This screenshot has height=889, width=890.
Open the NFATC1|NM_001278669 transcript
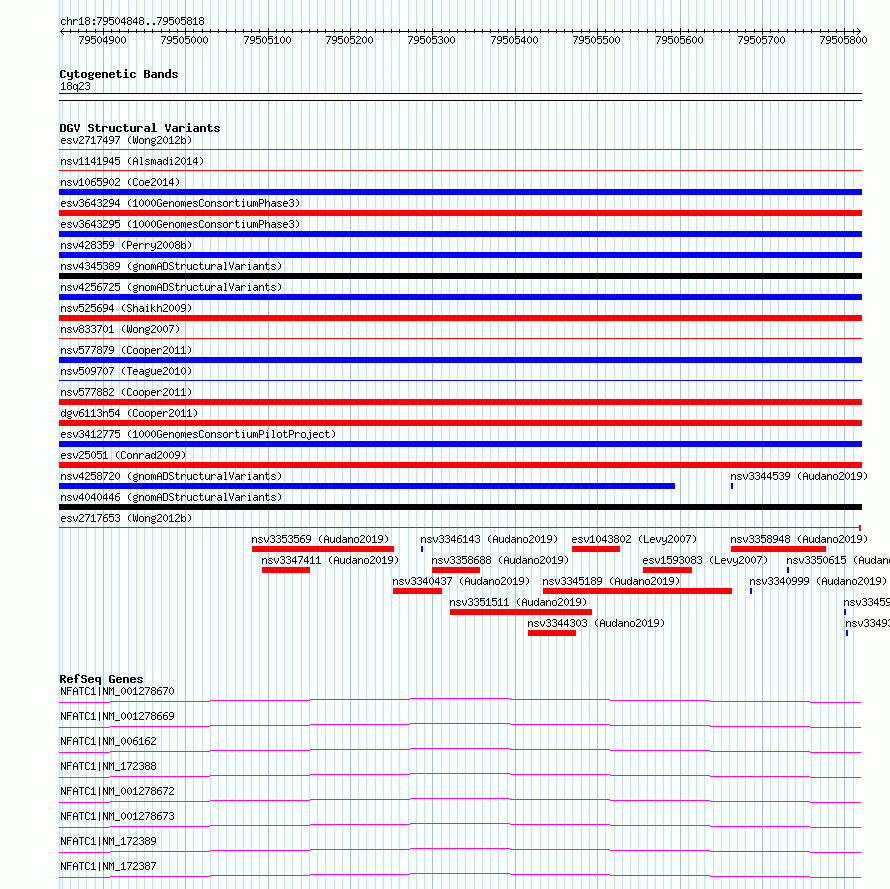coord(117,716)
